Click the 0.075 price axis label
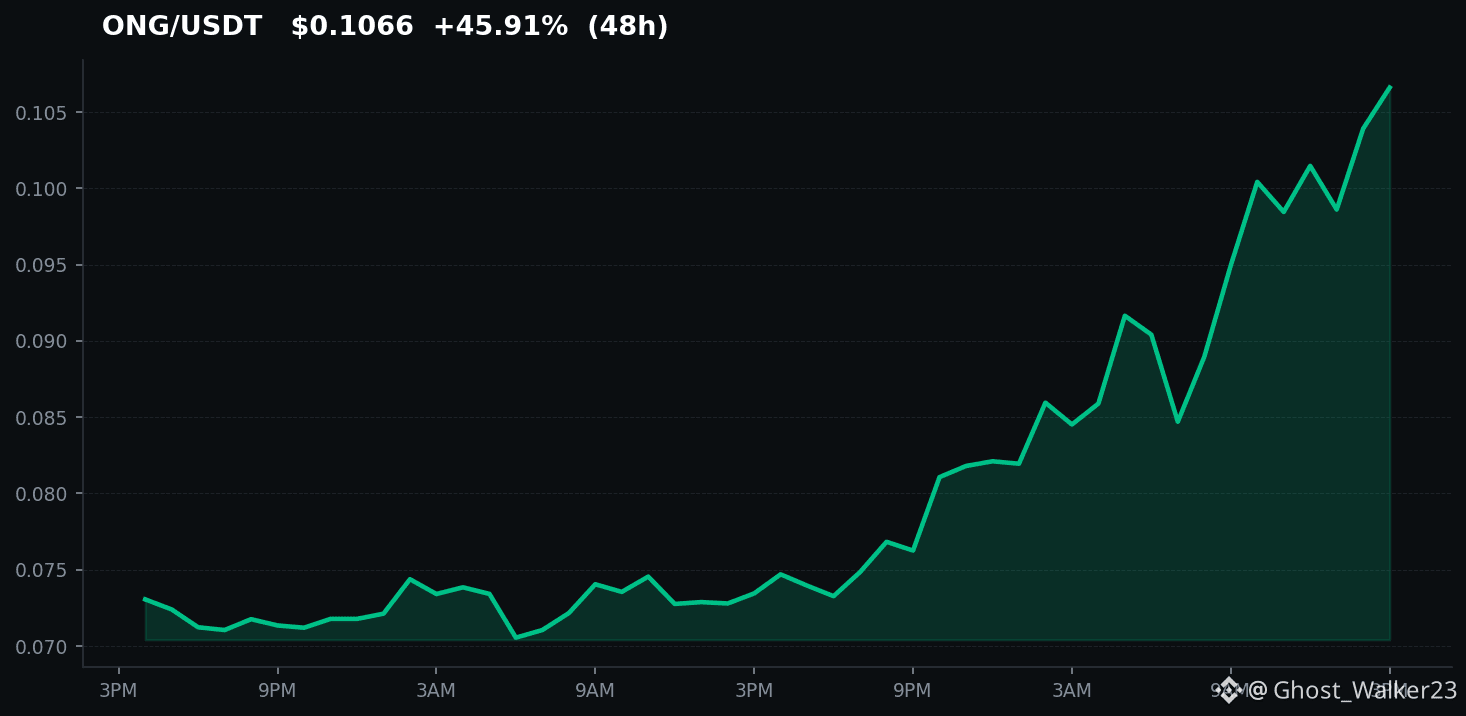The image size is (1466, 716). pos(41,571)
